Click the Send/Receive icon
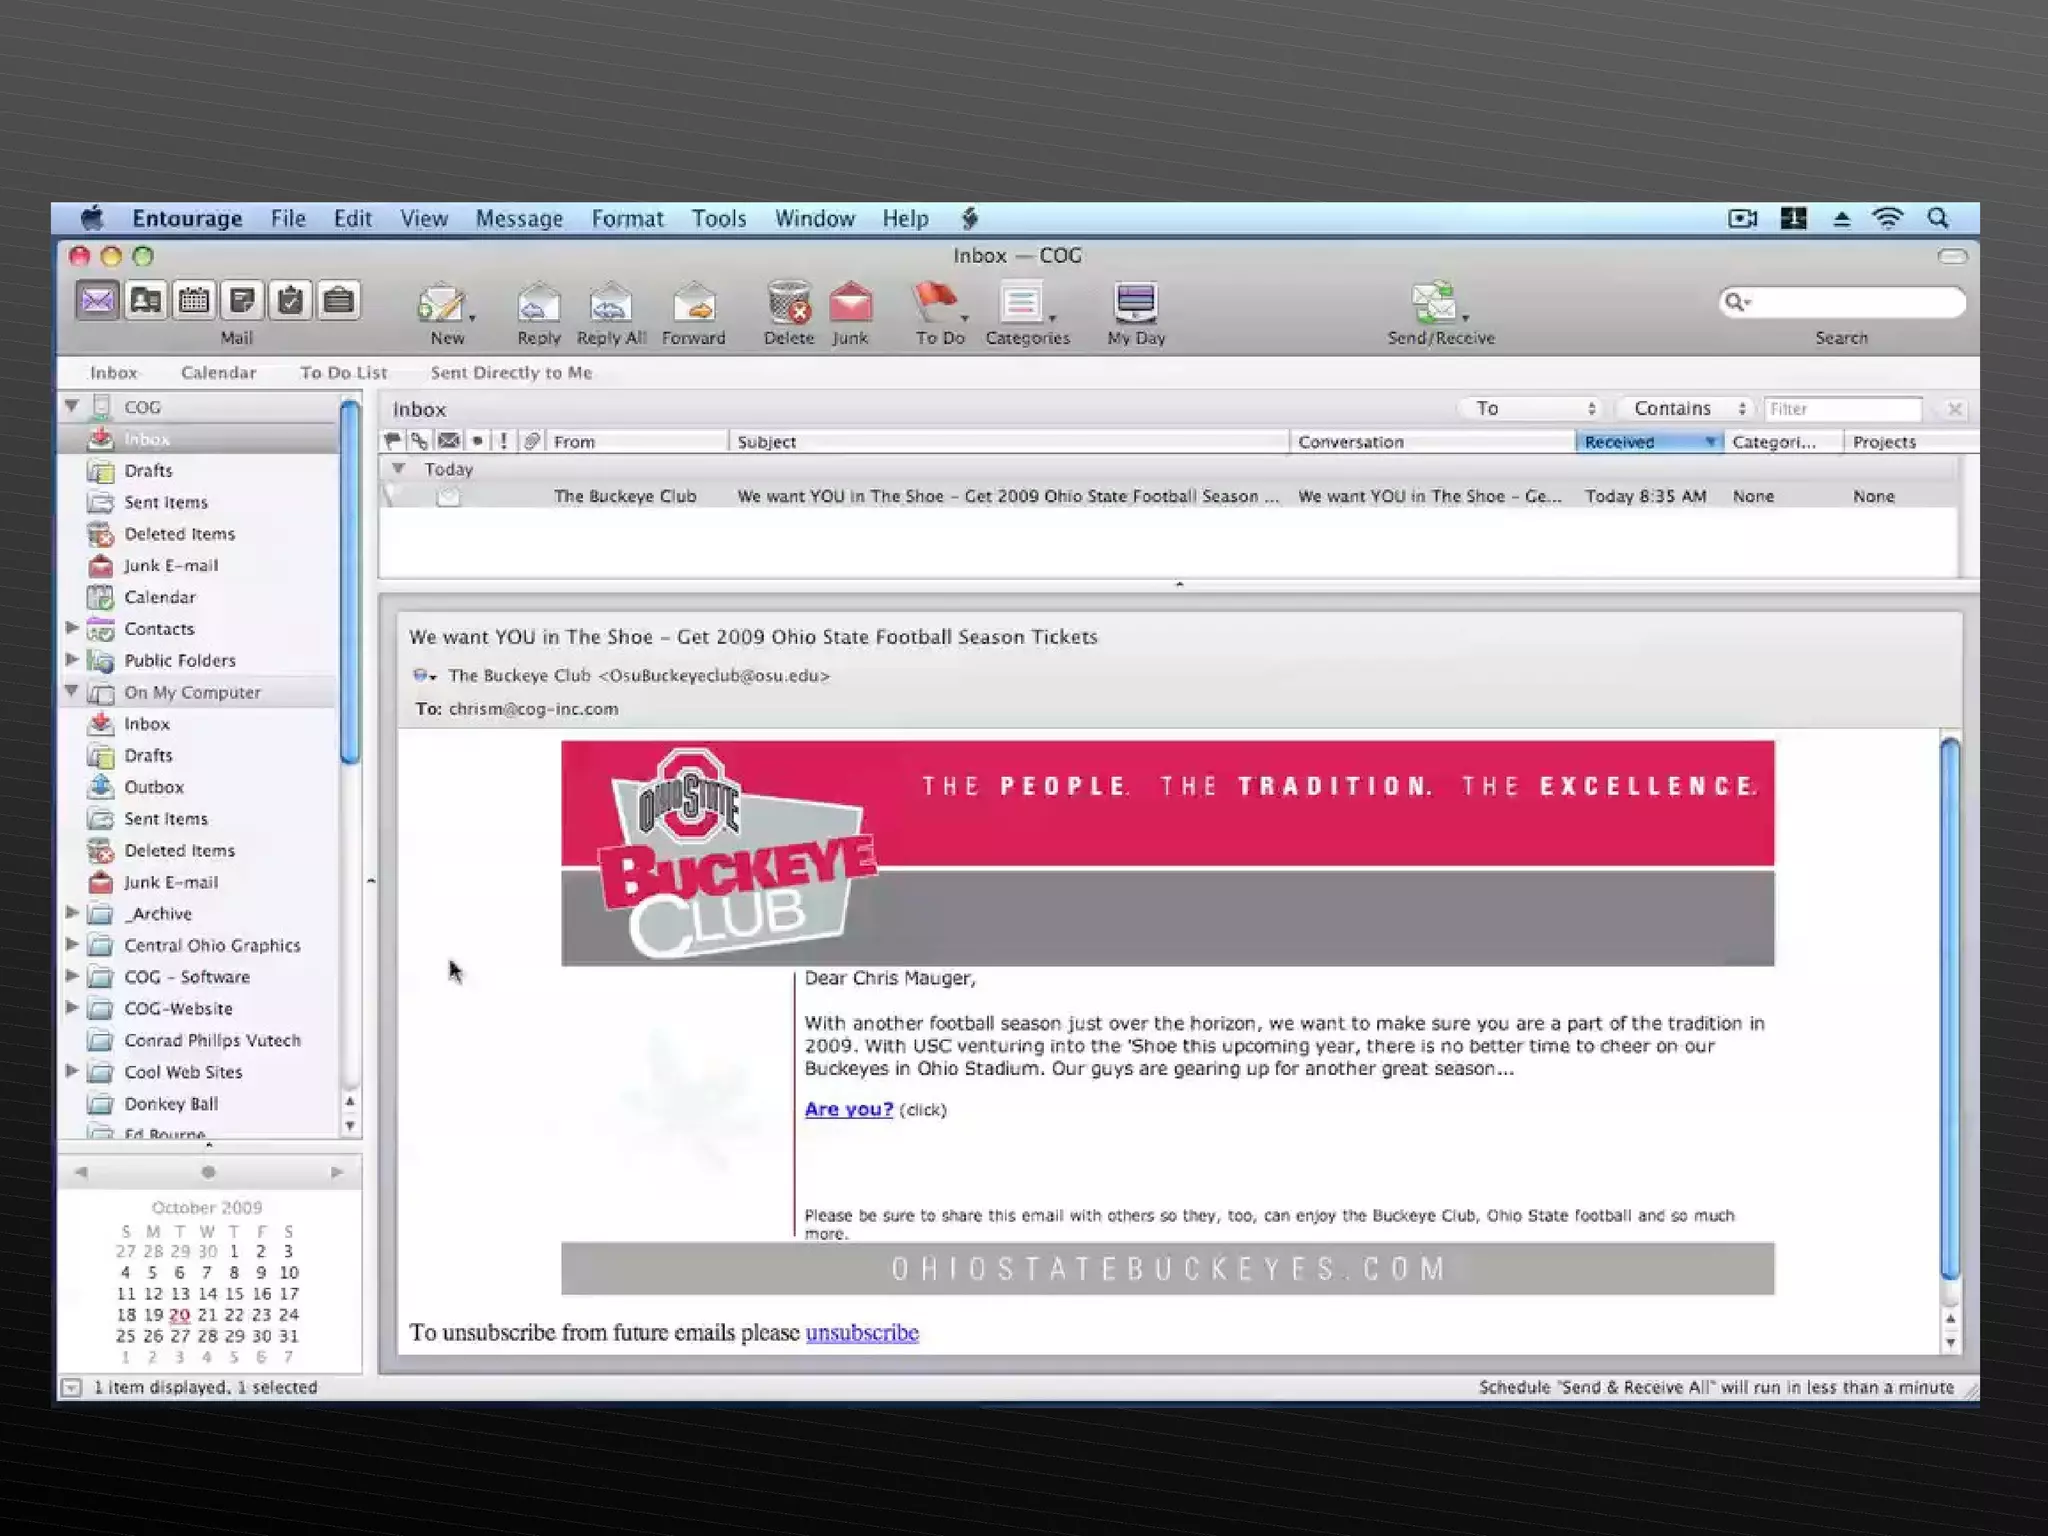This screenshot has height=1536, width=2048. pos(1436,303)
